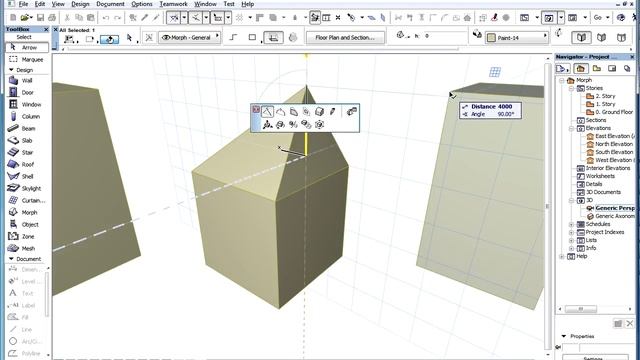Select North Elevation in Navigator
The height and width of the screenshot is (360, 640).
coord(613,144)
